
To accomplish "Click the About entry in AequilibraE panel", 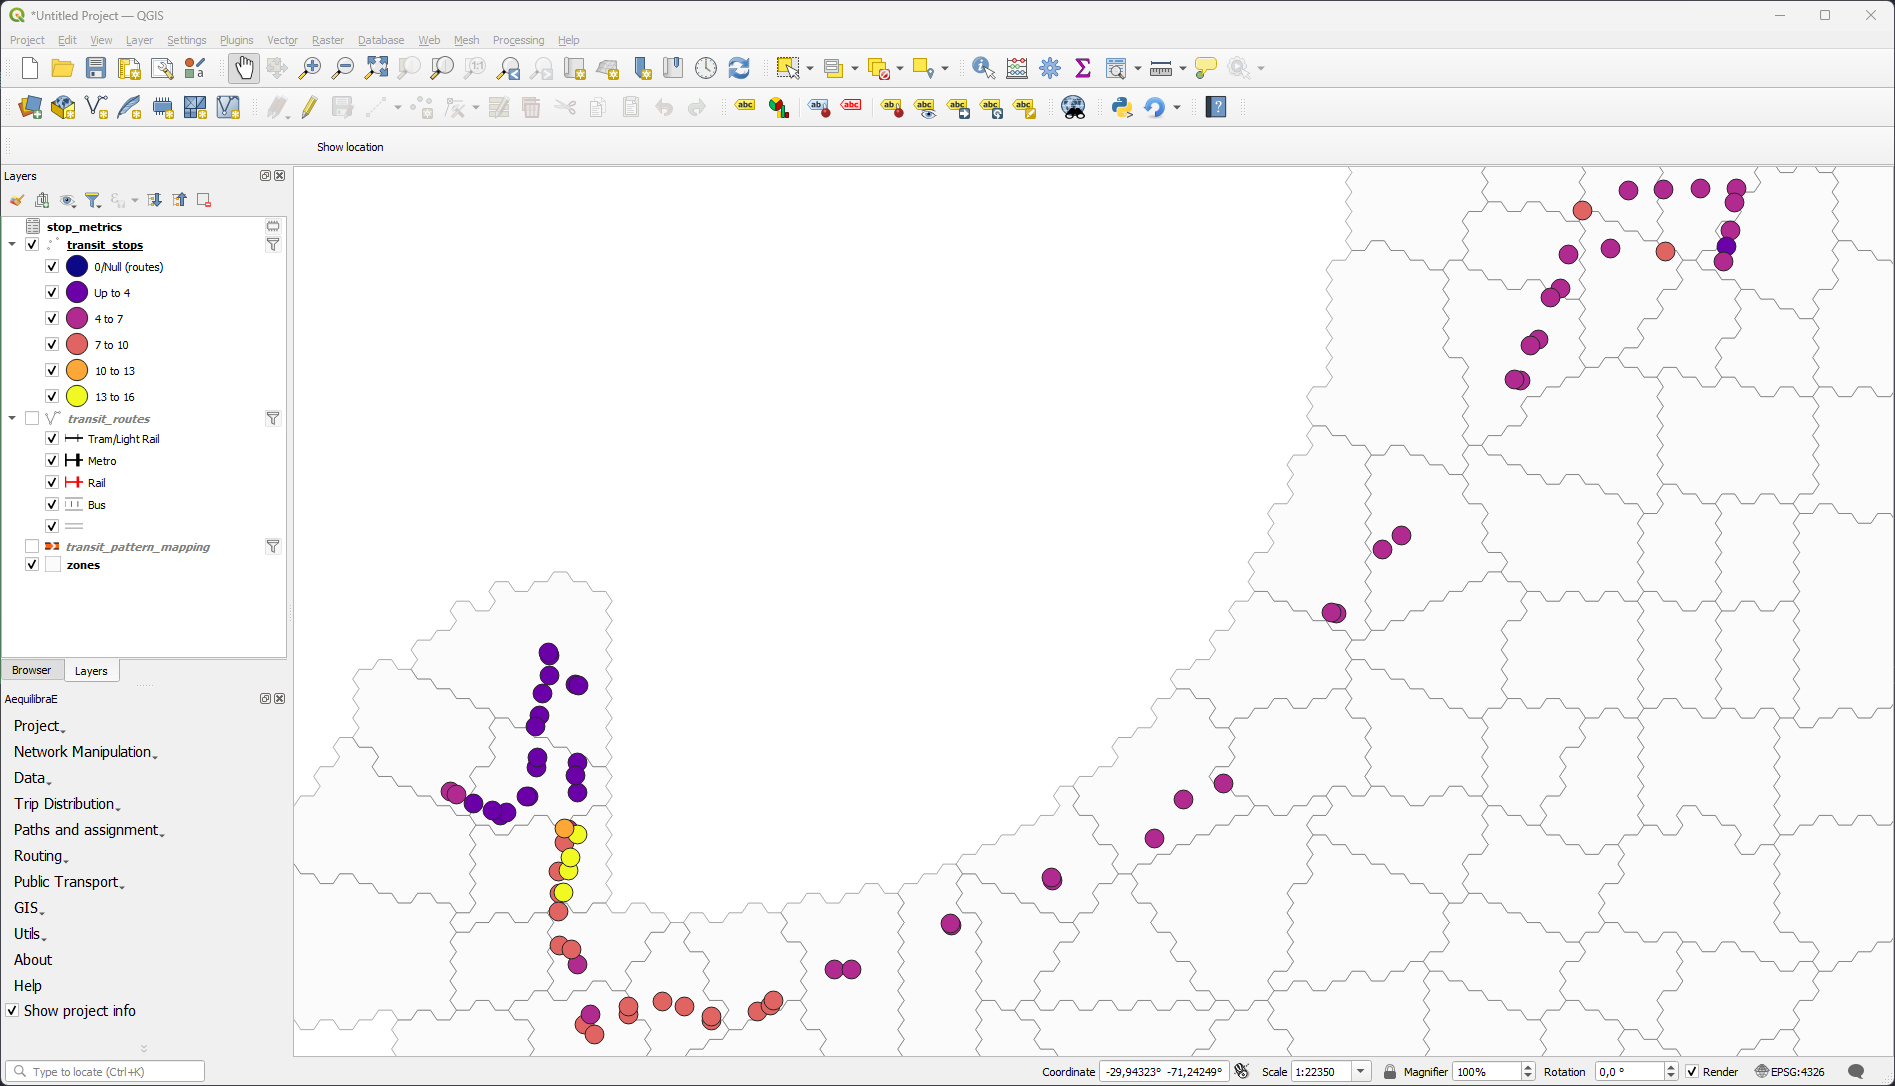I will tap(33, 960).
